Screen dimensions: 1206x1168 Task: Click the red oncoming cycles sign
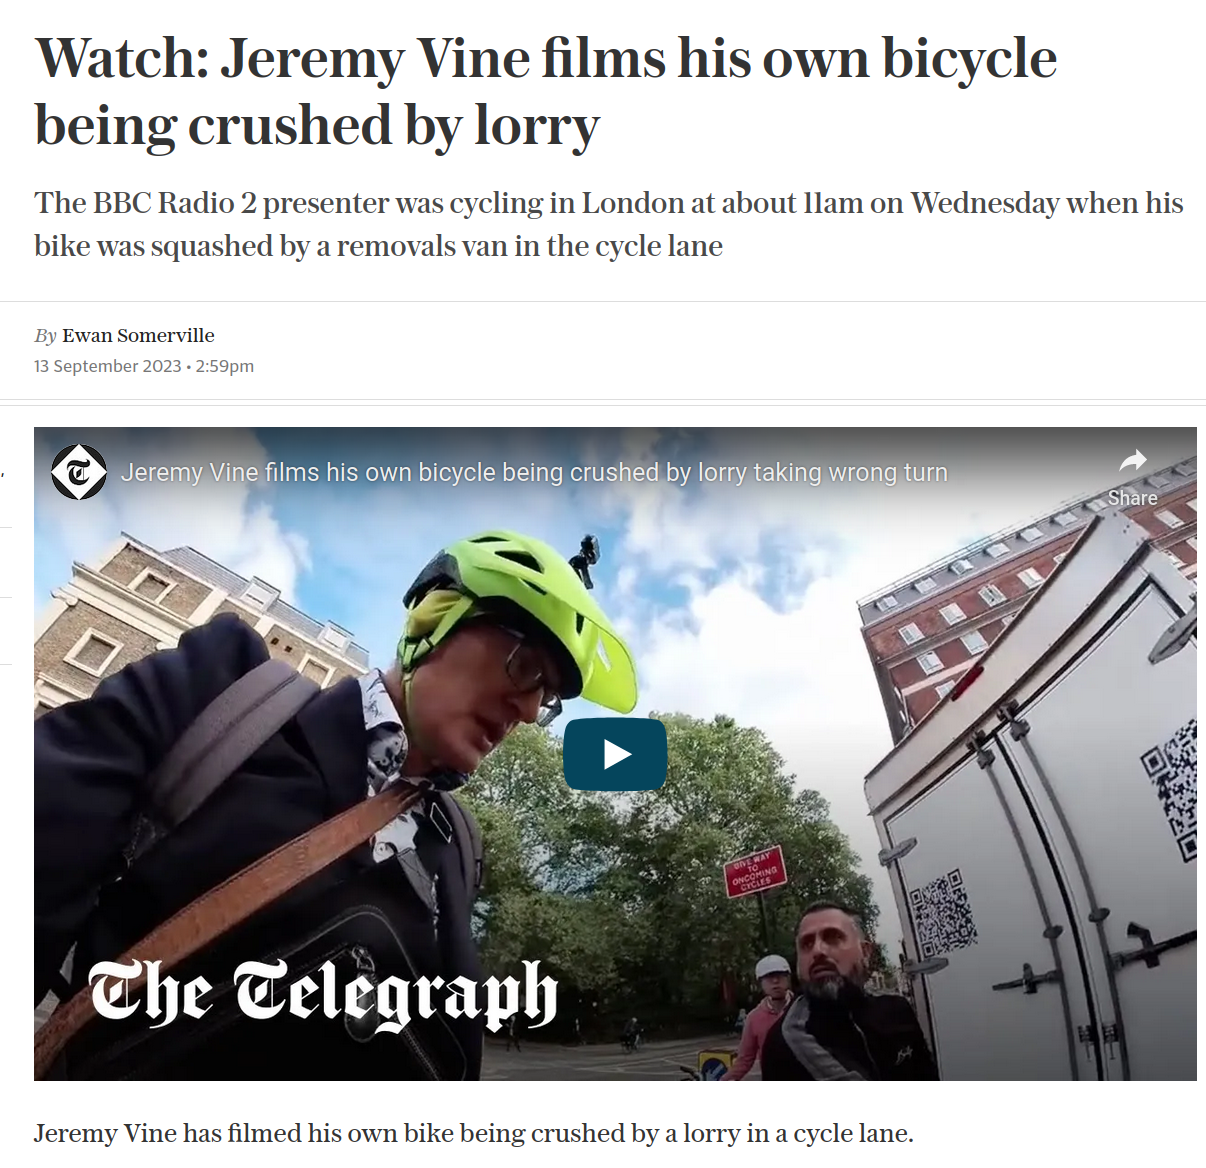tap(755, 871)
